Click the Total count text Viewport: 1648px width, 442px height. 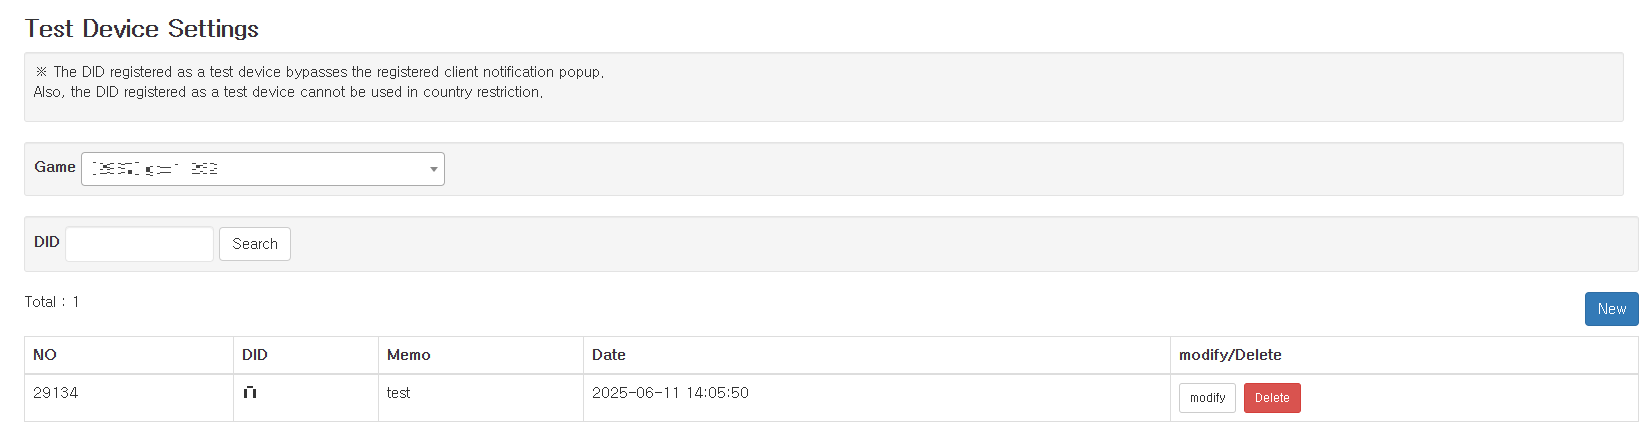pyautogui.click(x=52, y=302)
